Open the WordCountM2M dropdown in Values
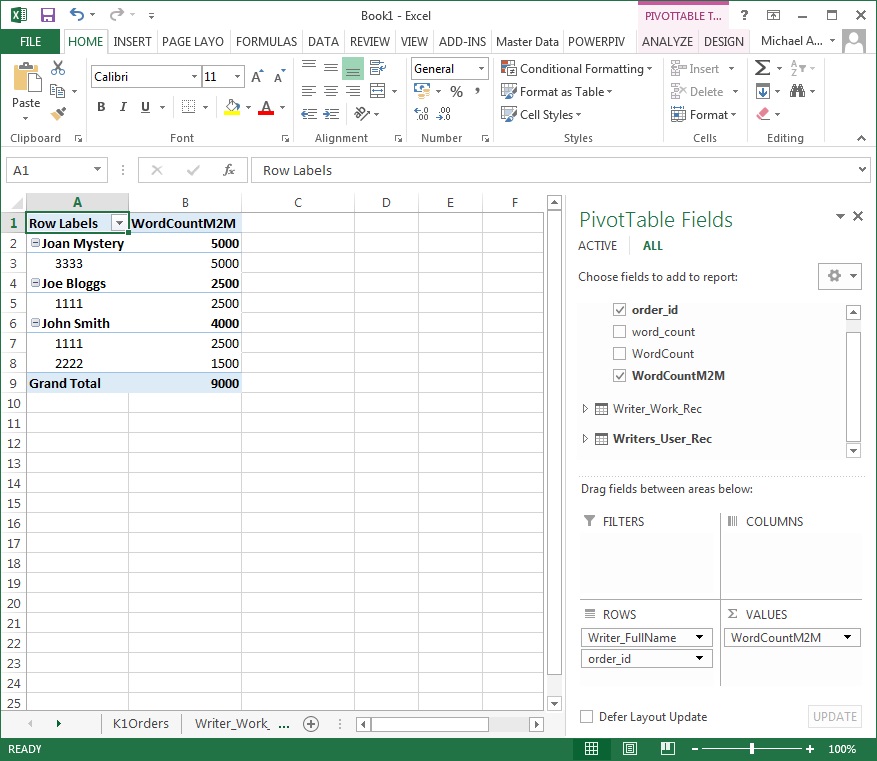The height and width of the screenshot is (761, 877). pyautogui.click(x=847, y=637)
